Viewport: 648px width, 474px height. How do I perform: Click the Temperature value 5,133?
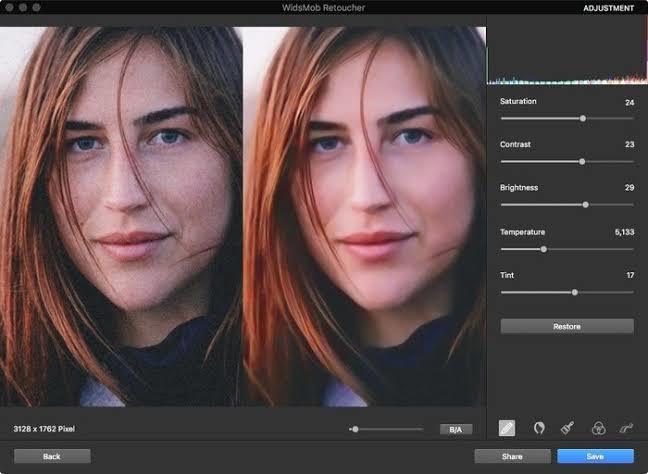624,232
